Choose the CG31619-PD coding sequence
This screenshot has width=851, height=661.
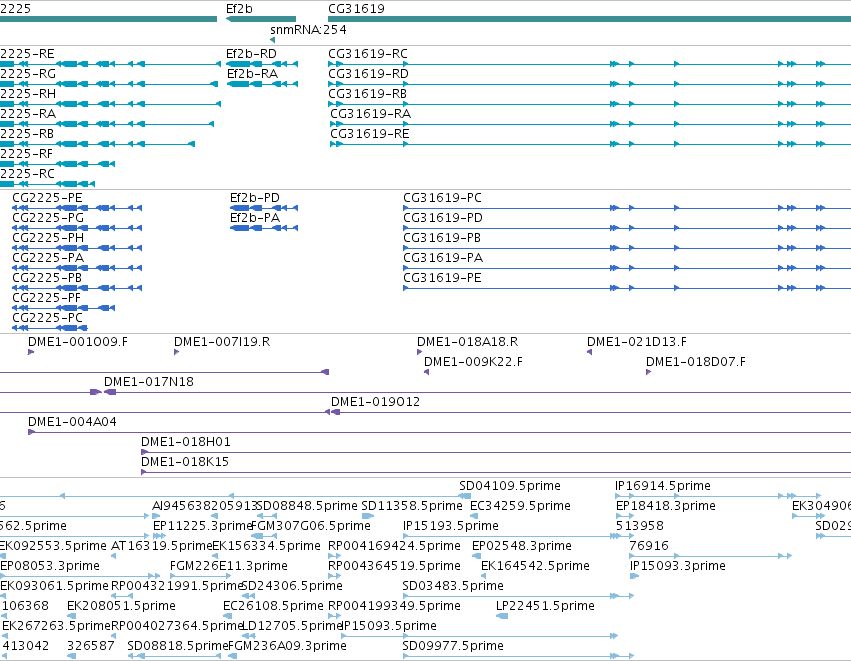[x=443, y=218]
